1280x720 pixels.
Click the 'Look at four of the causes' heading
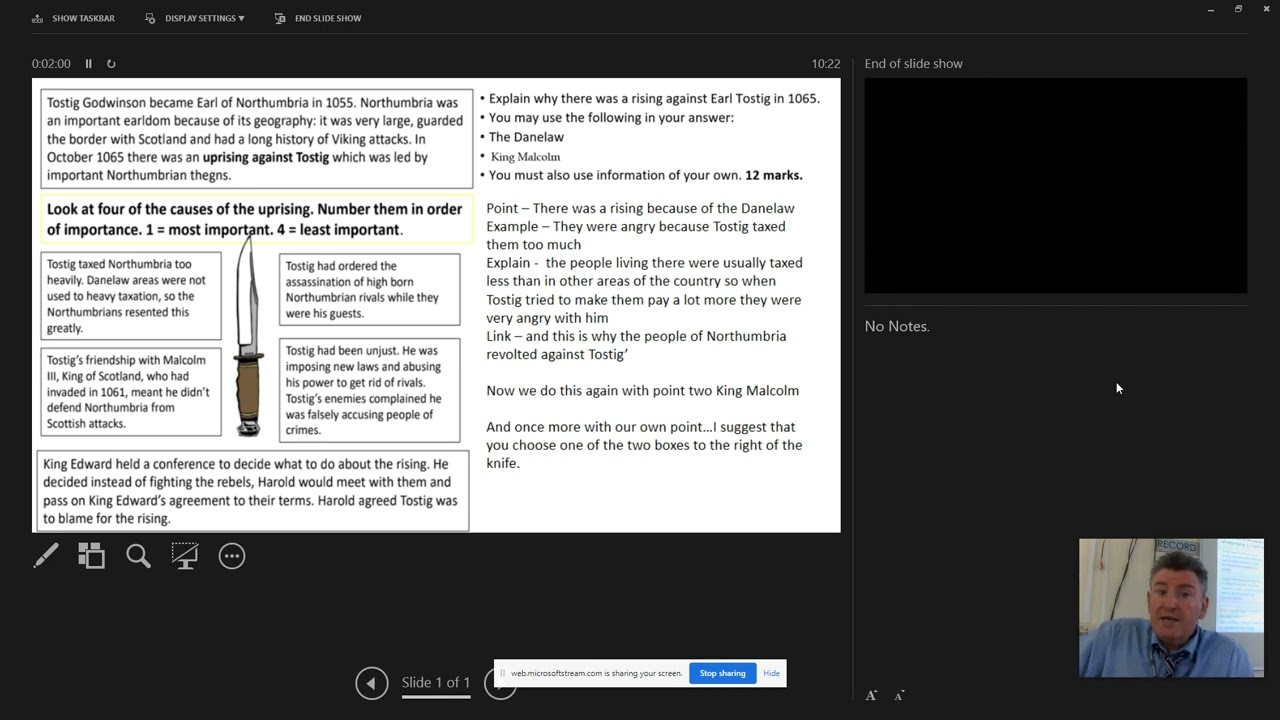[257, 219]
